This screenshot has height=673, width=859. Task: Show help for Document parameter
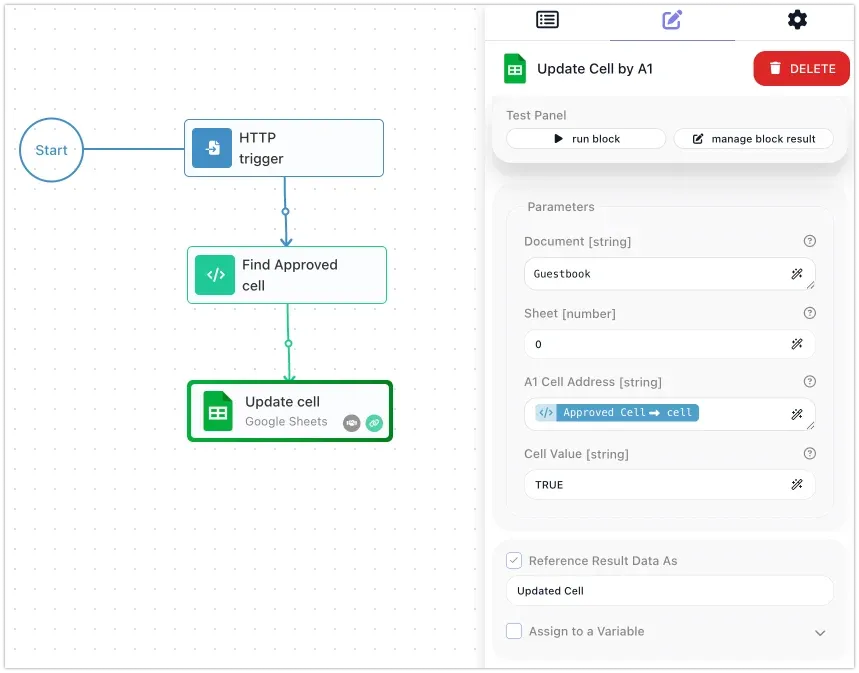tap(809, 241)
